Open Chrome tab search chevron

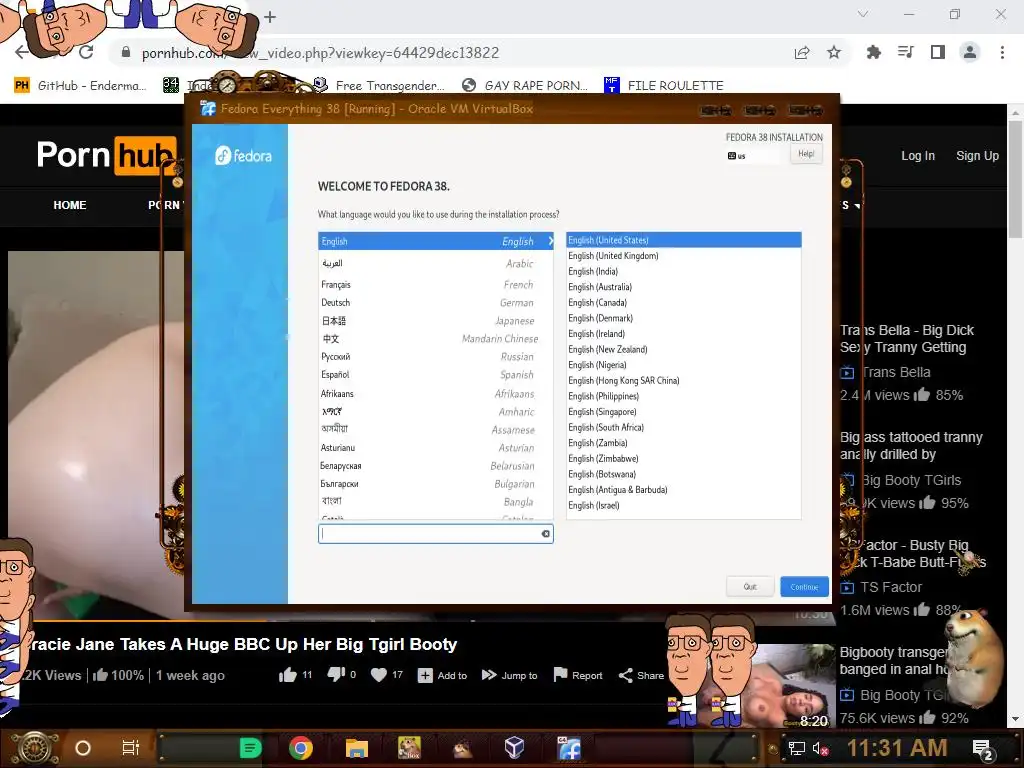coord(863,14)
